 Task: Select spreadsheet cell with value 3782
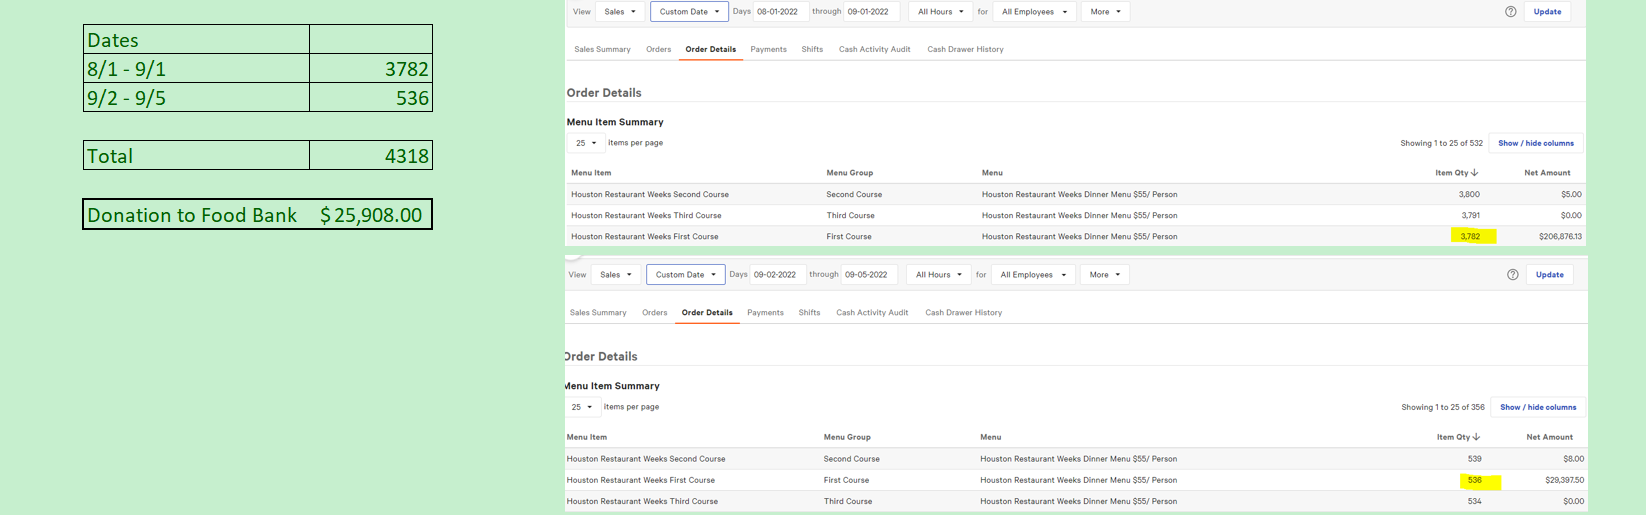pyautogui.click(x=371, y=68)
